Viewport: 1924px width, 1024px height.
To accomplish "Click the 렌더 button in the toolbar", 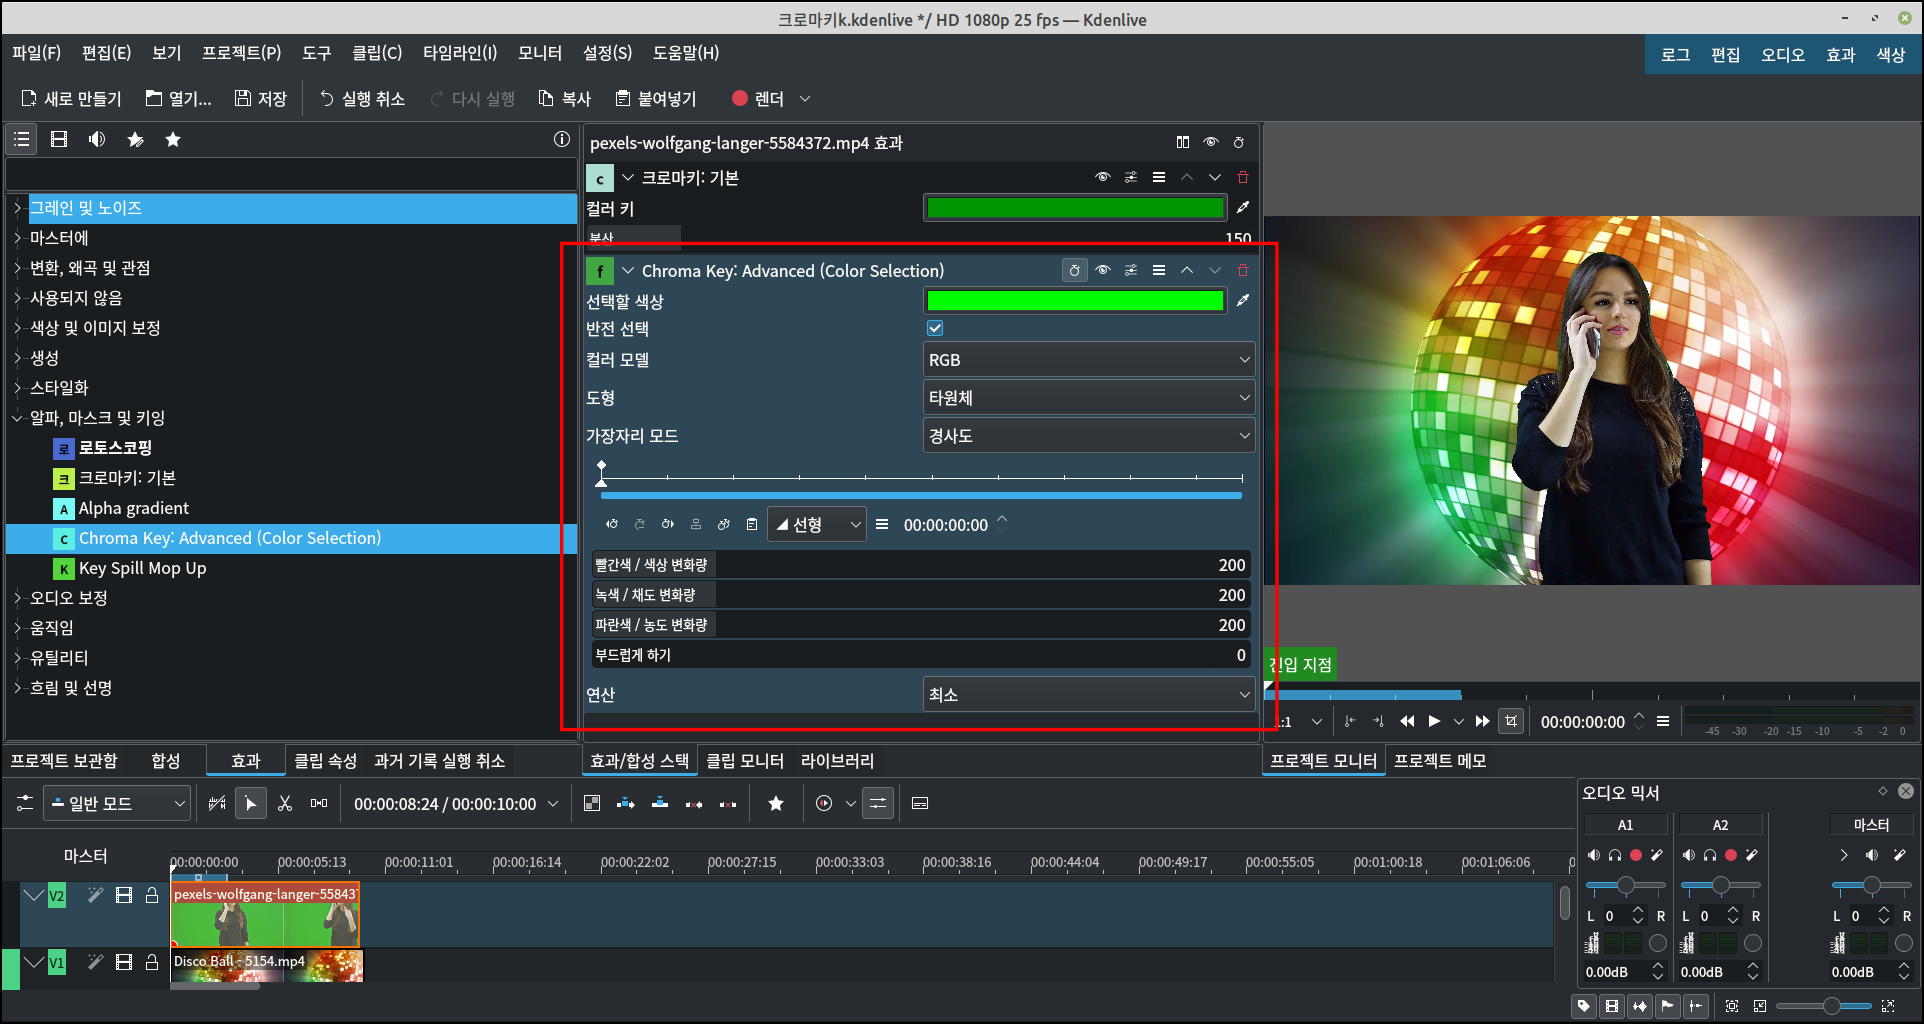I will (x=768, y=98).
